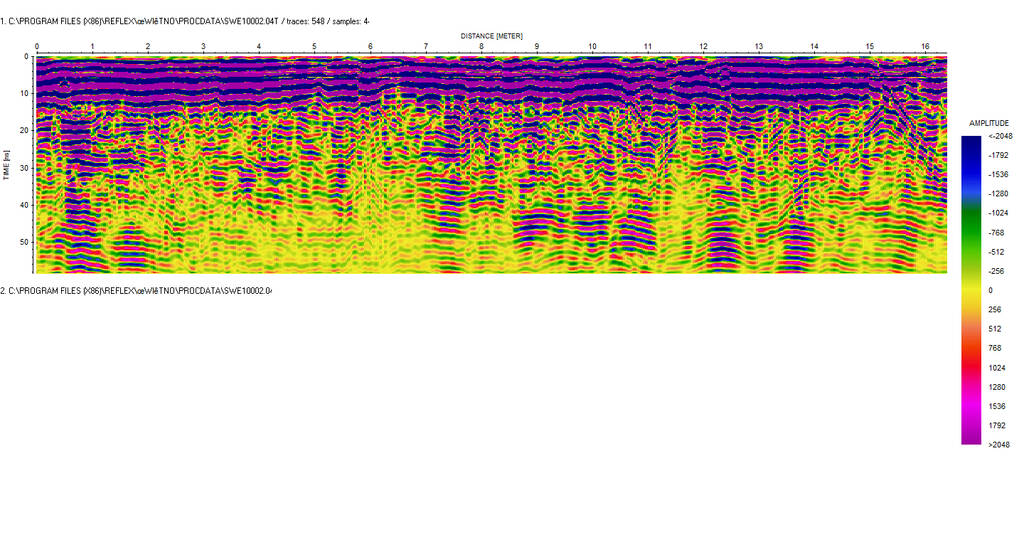Screen dimensions: 1024x552
Task: Click the DISTANCE [METER] axis title
Action: (x=491, y=35)
